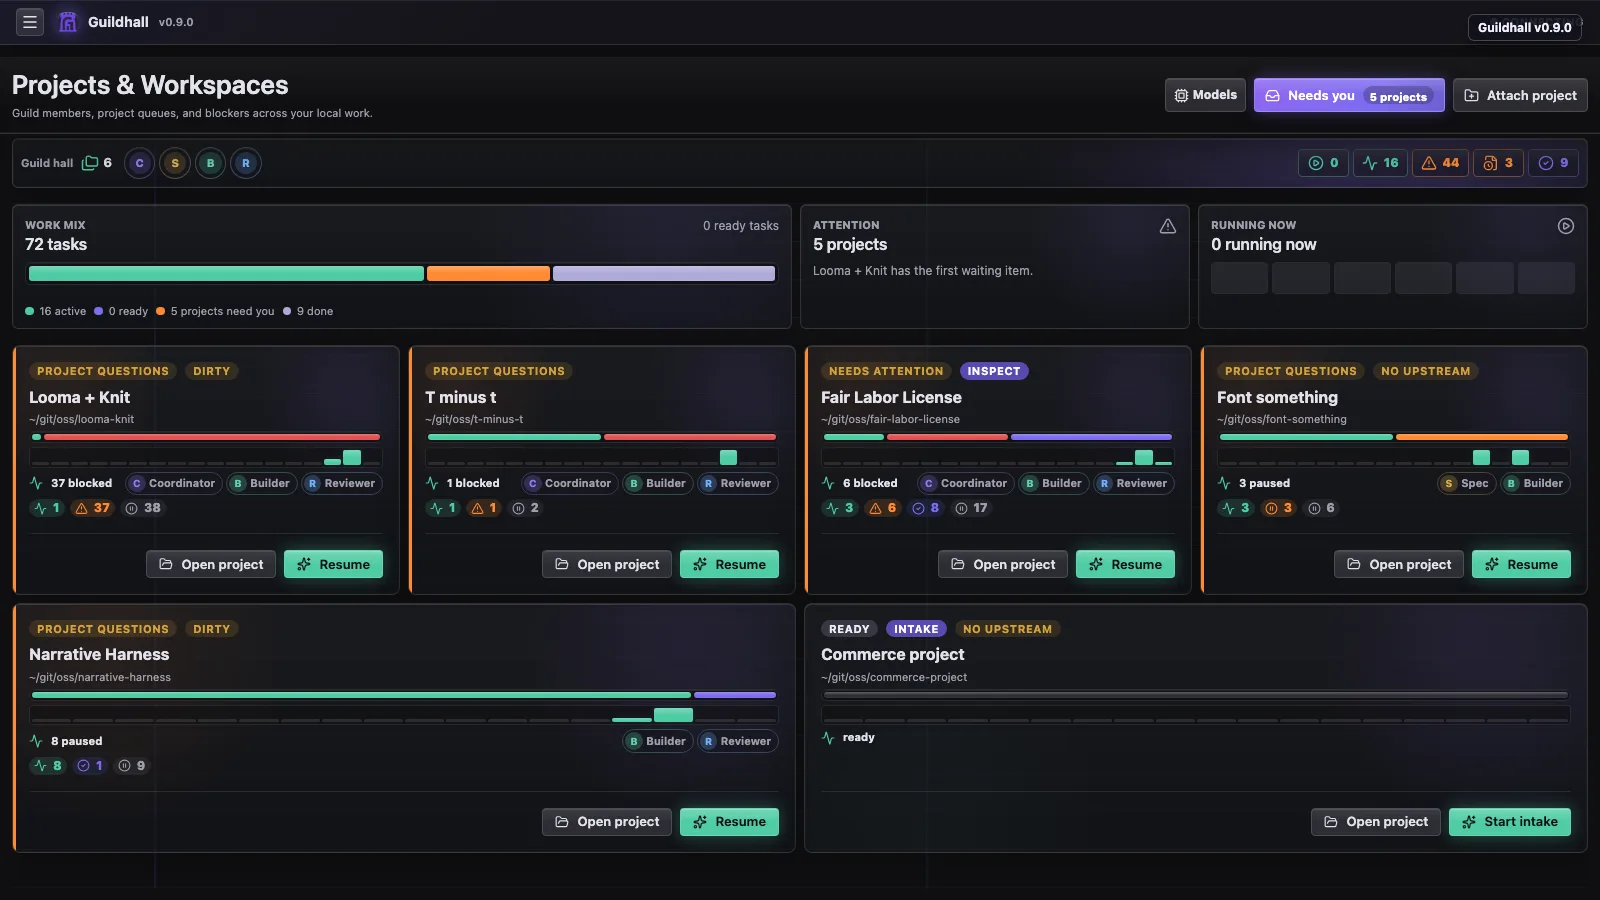
Task: Click INSPECT tag on Fair Labor License
Action: click(x=994, y=371)
